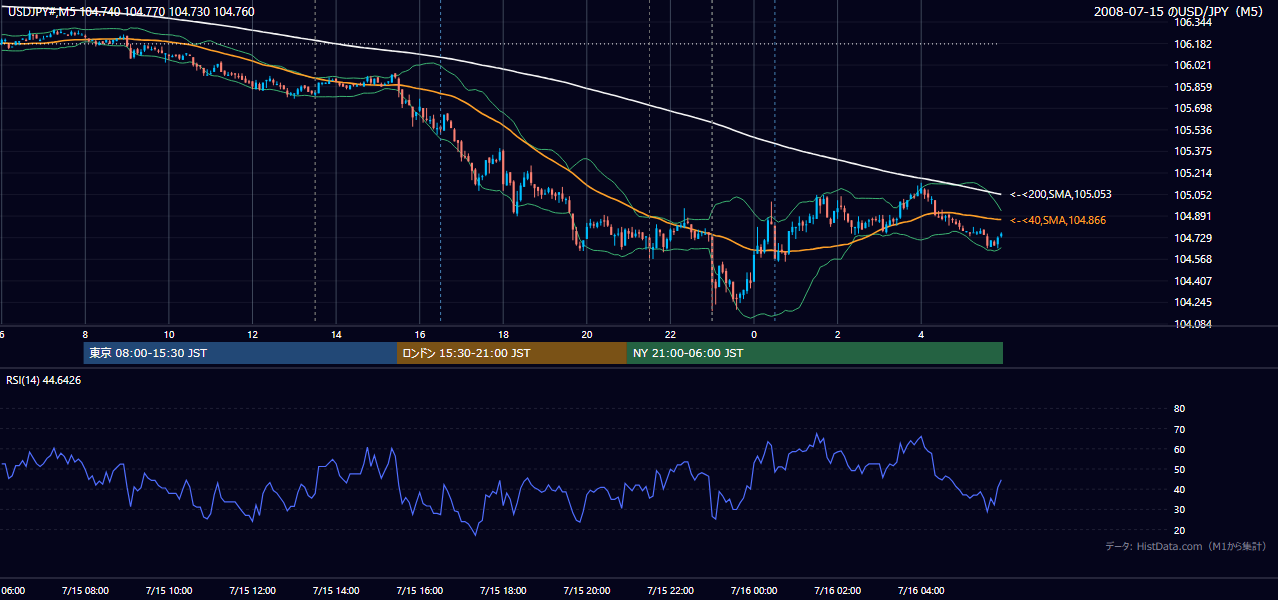Click the 106.182 price axis label
Viewport: 1278px width, 600px height.
pos(1192,44)
